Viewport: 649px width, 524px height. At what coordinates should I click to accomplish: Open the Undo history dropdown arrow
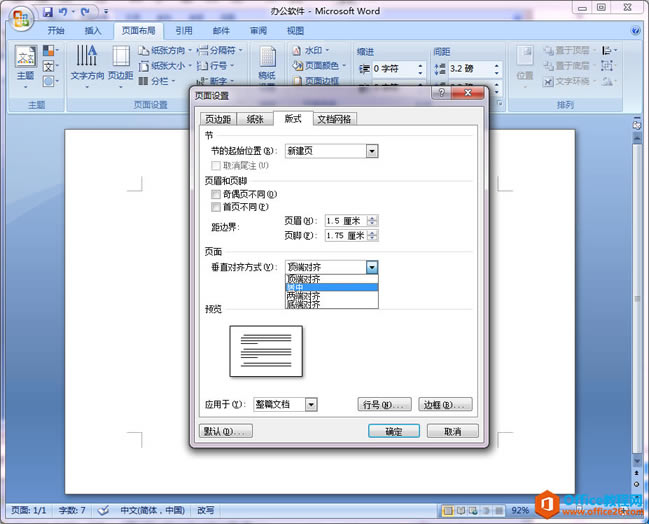73,12
